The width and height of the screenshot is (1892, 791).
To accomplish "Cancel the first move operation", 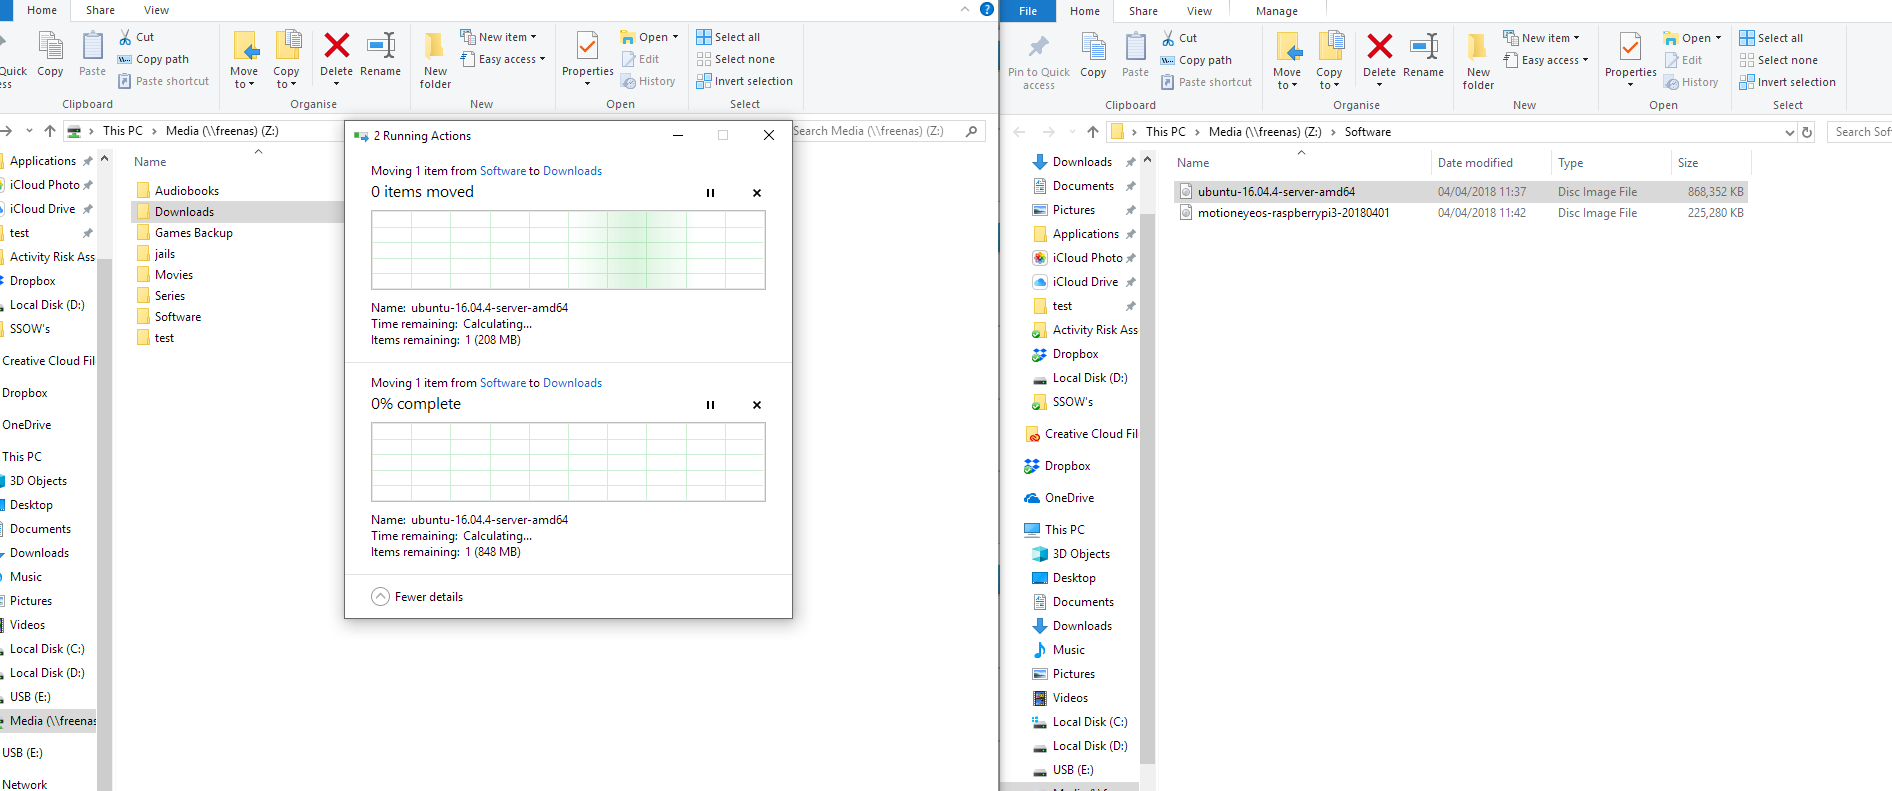I will click(757, 193).
